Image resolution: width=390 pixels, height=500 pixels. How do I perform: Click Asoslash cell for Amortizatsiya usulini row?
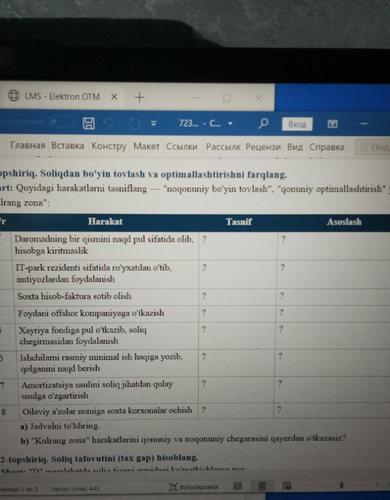332,390
